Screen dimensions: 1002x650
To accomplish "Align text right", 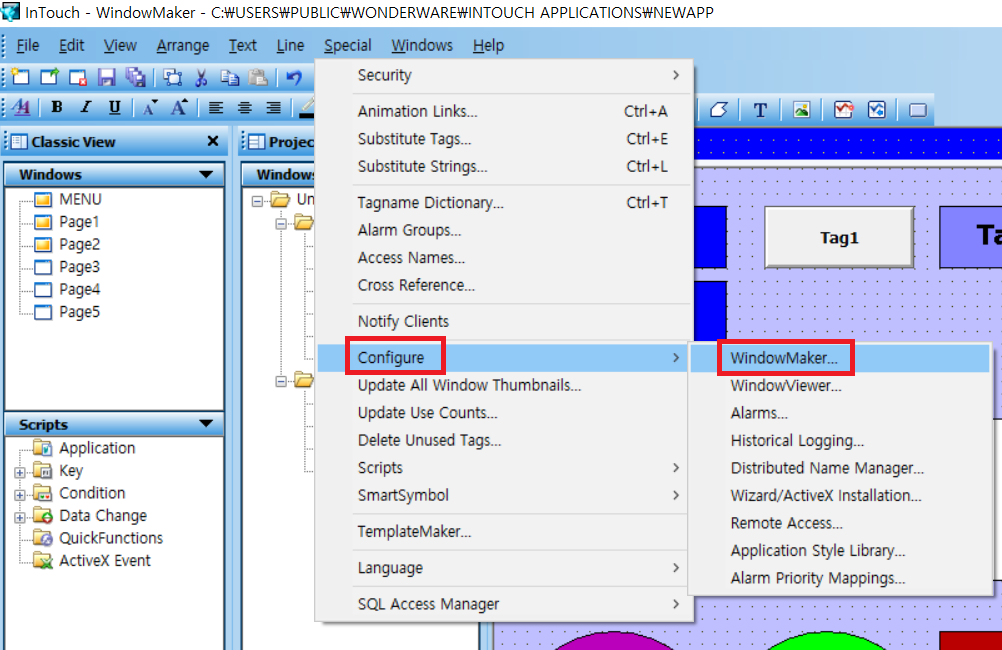I will coord(274,107).
